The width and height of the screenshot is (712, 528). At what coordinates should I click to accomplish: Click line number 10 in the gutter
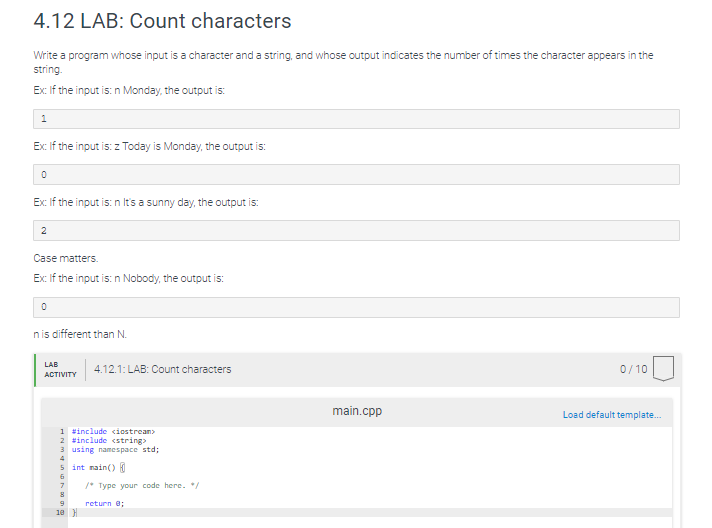[60, 513]
